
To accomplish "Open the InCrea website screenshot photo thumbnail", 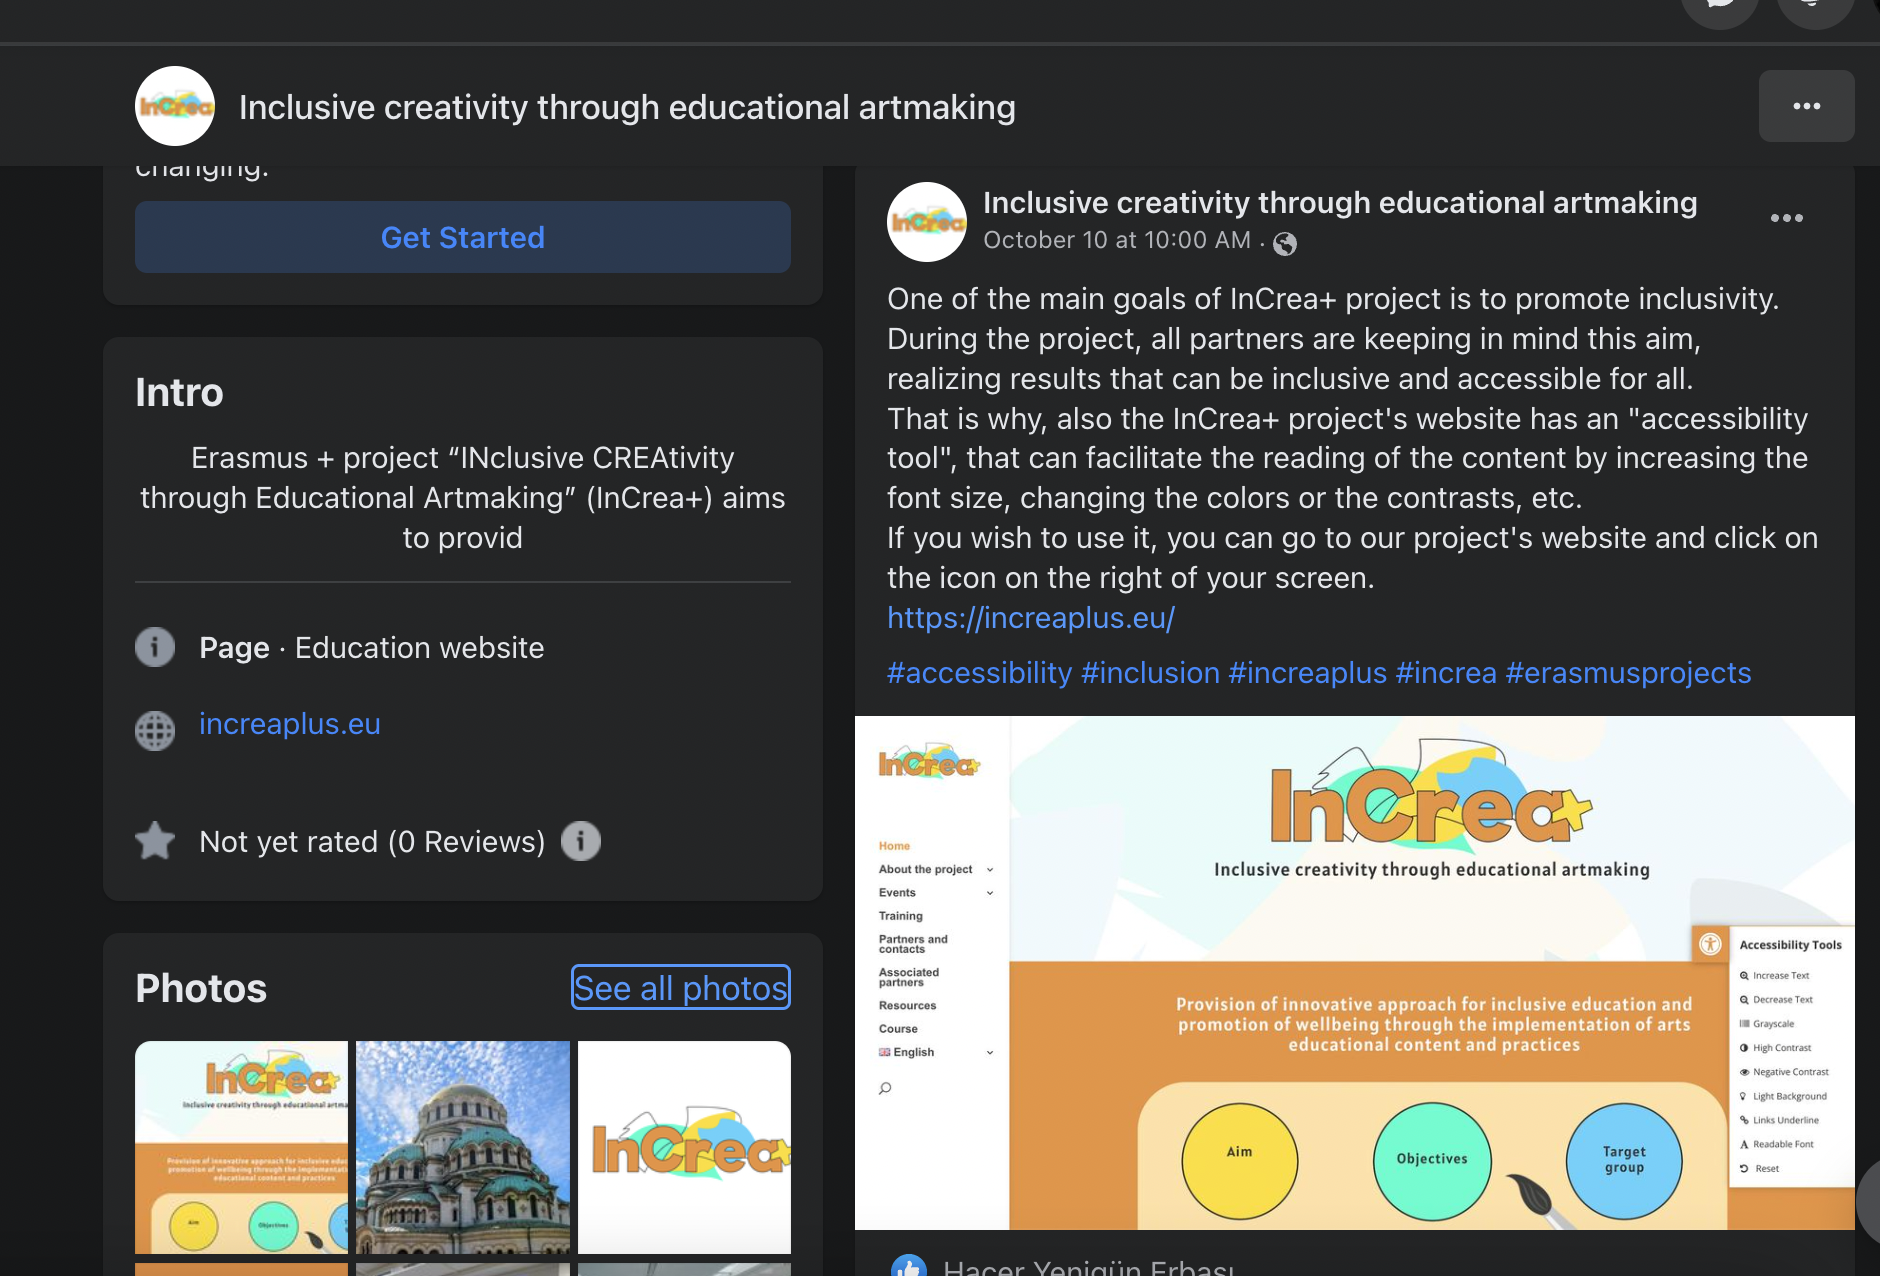I will tap(242, 1147).
